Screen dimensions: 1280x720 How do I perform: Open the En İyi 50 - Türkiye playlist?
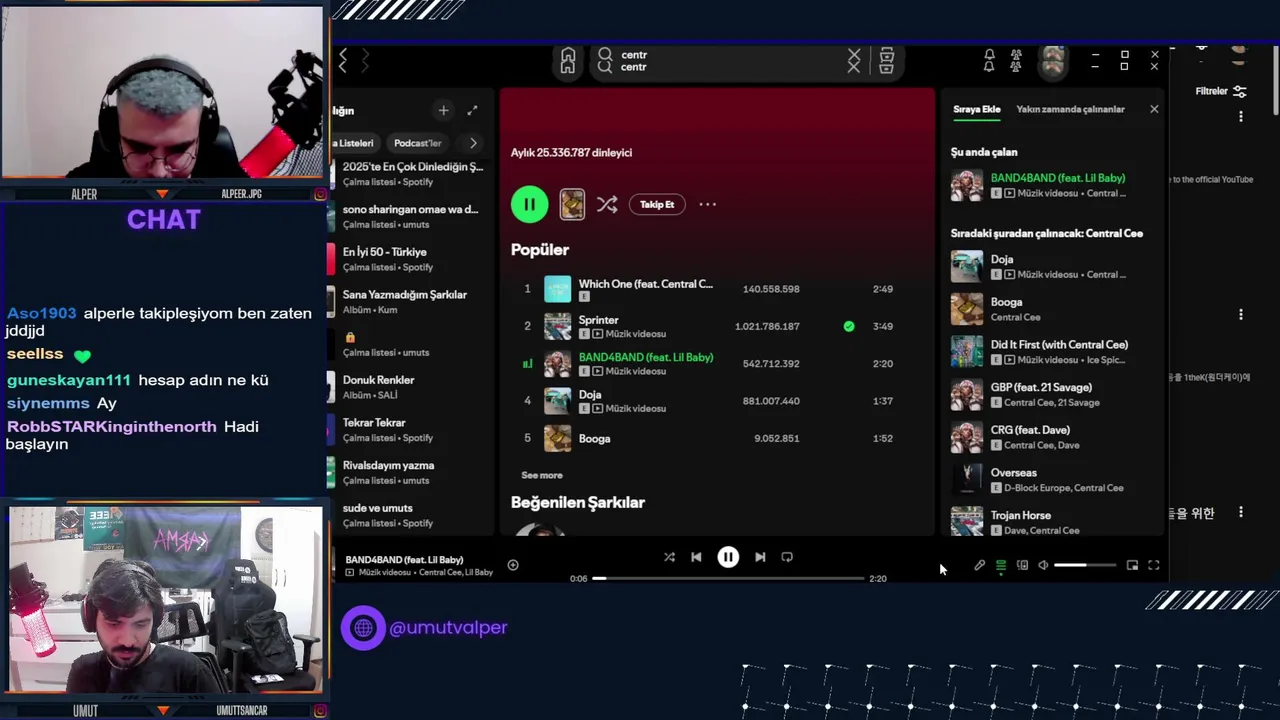pos(412,259)
